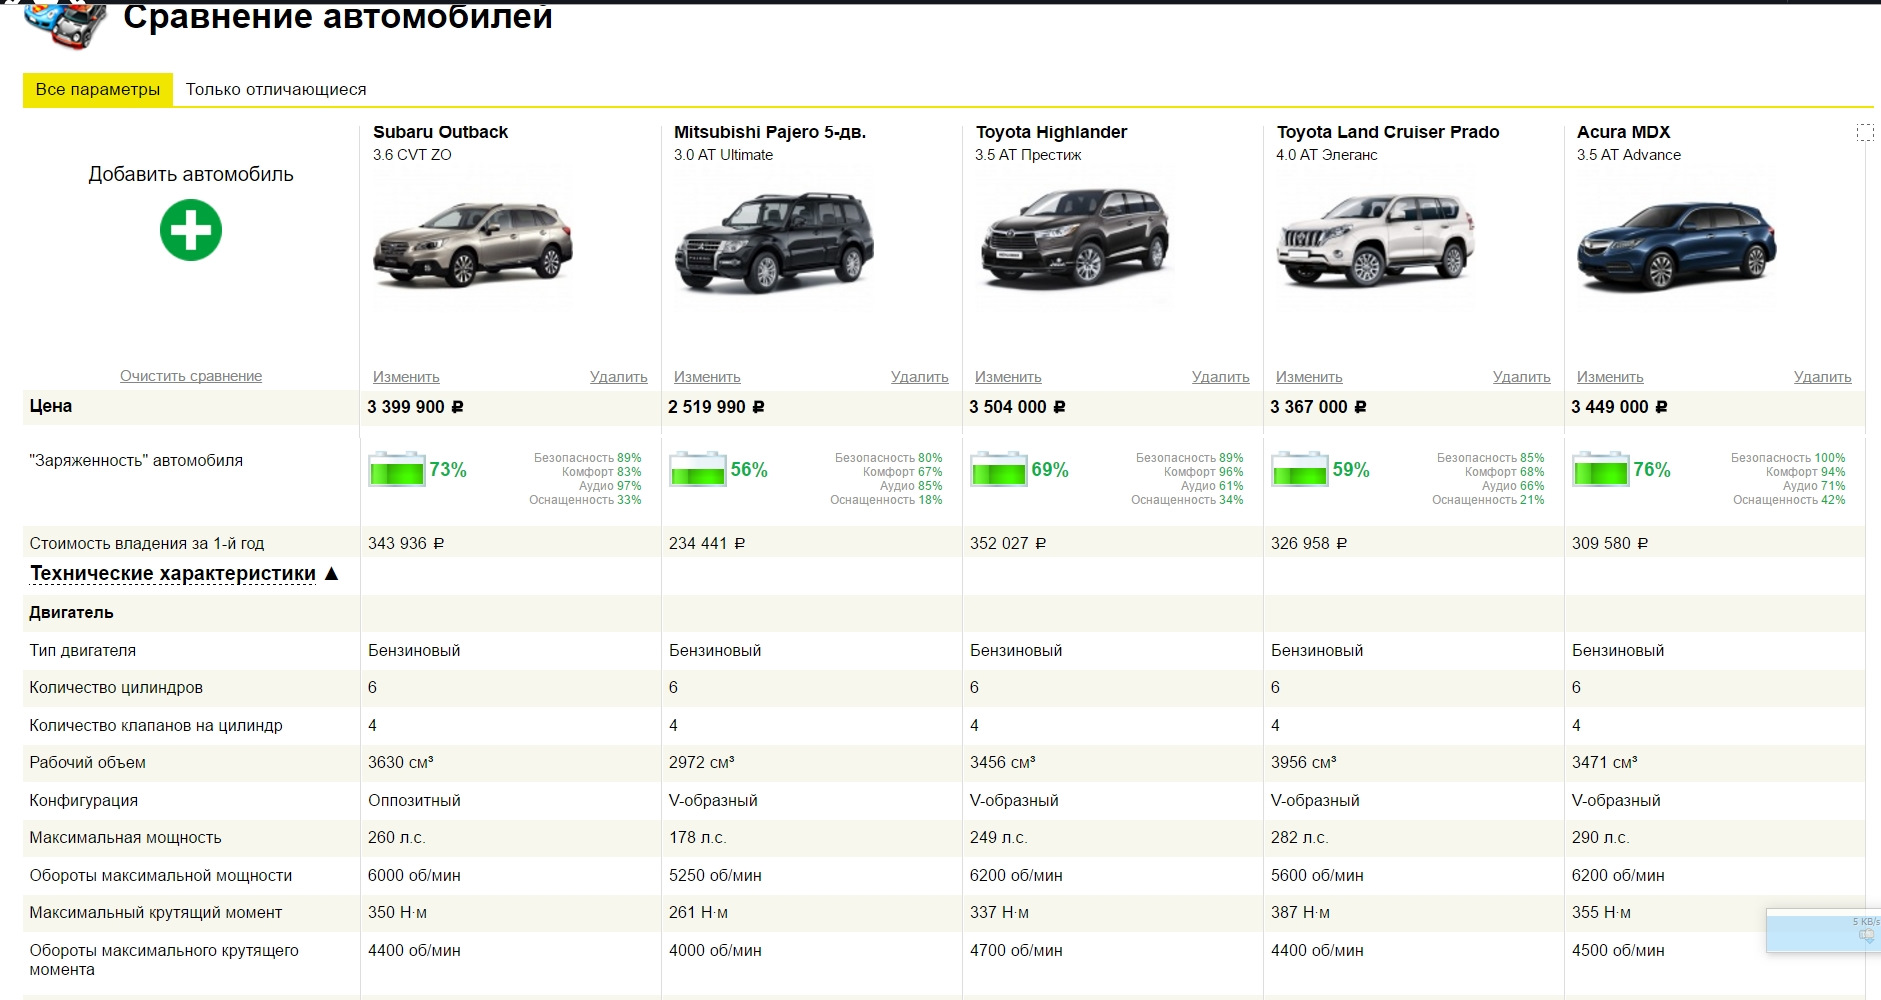The height and width of the screenshot is (1000, 1881).
Task: Open the Land Cruiser Prado car photo
Action: [x=1376, y=240]
